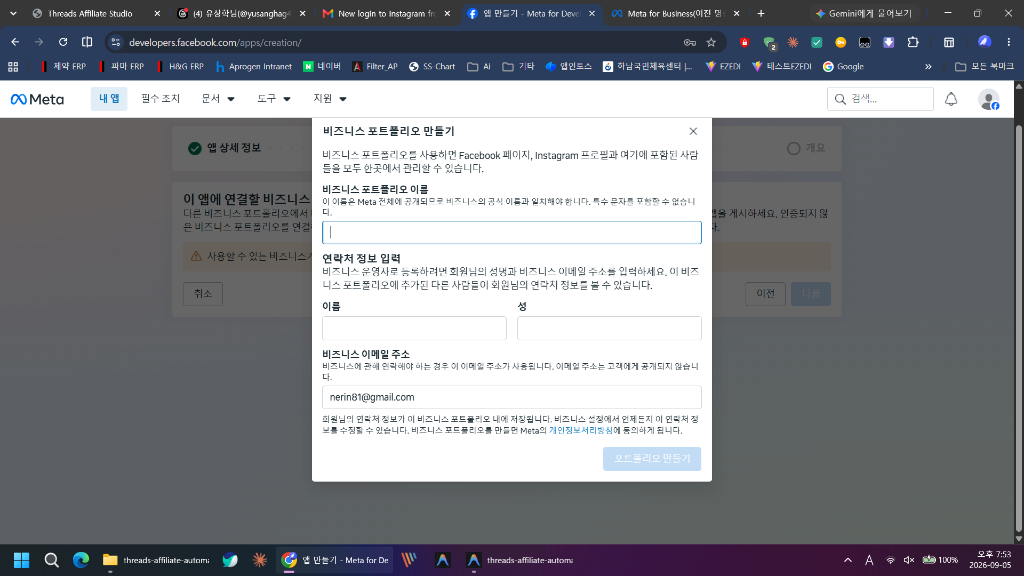Click the Meta logo

pos(37,99)
